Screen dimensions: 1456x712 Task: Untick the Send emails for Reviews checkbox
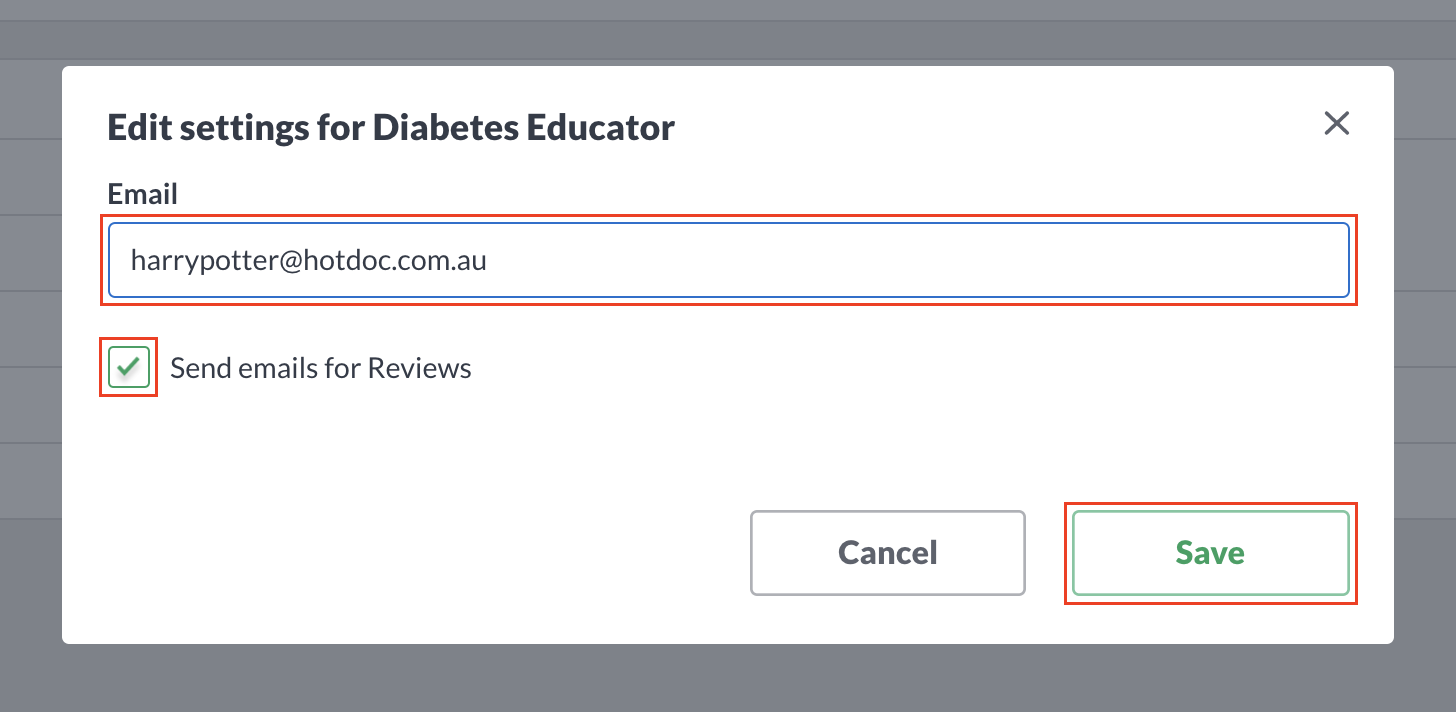[x=129, y=367]
